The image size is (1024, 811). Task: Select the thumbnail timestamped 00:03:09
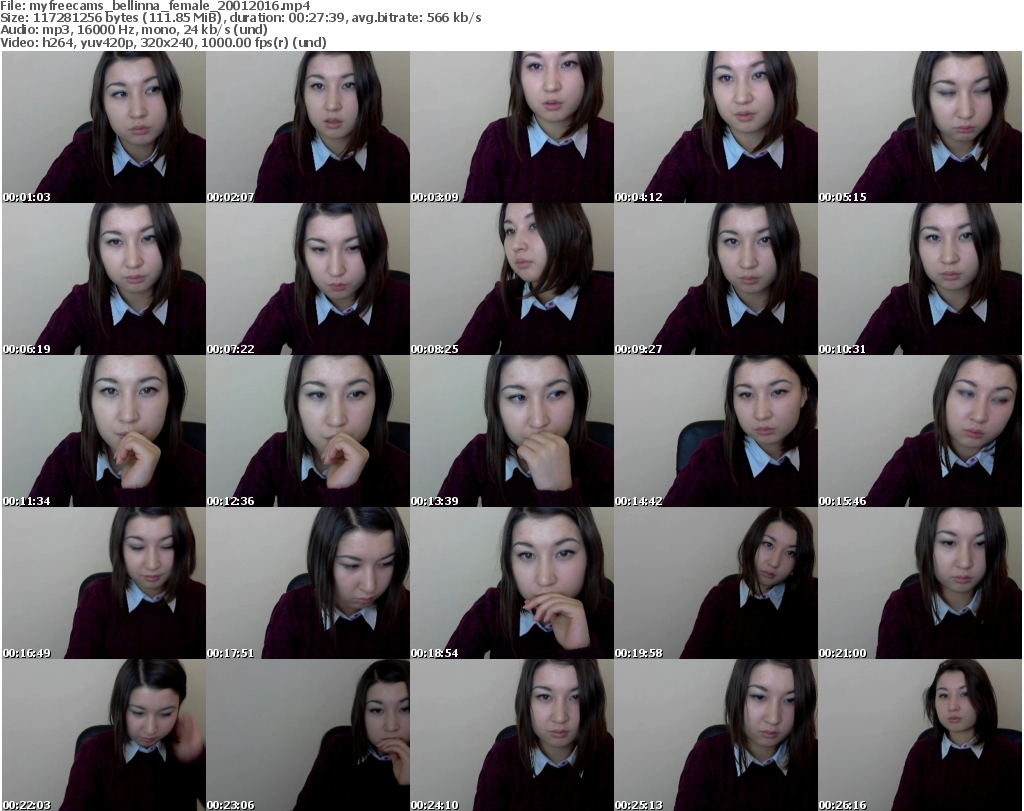pos(512,127)
